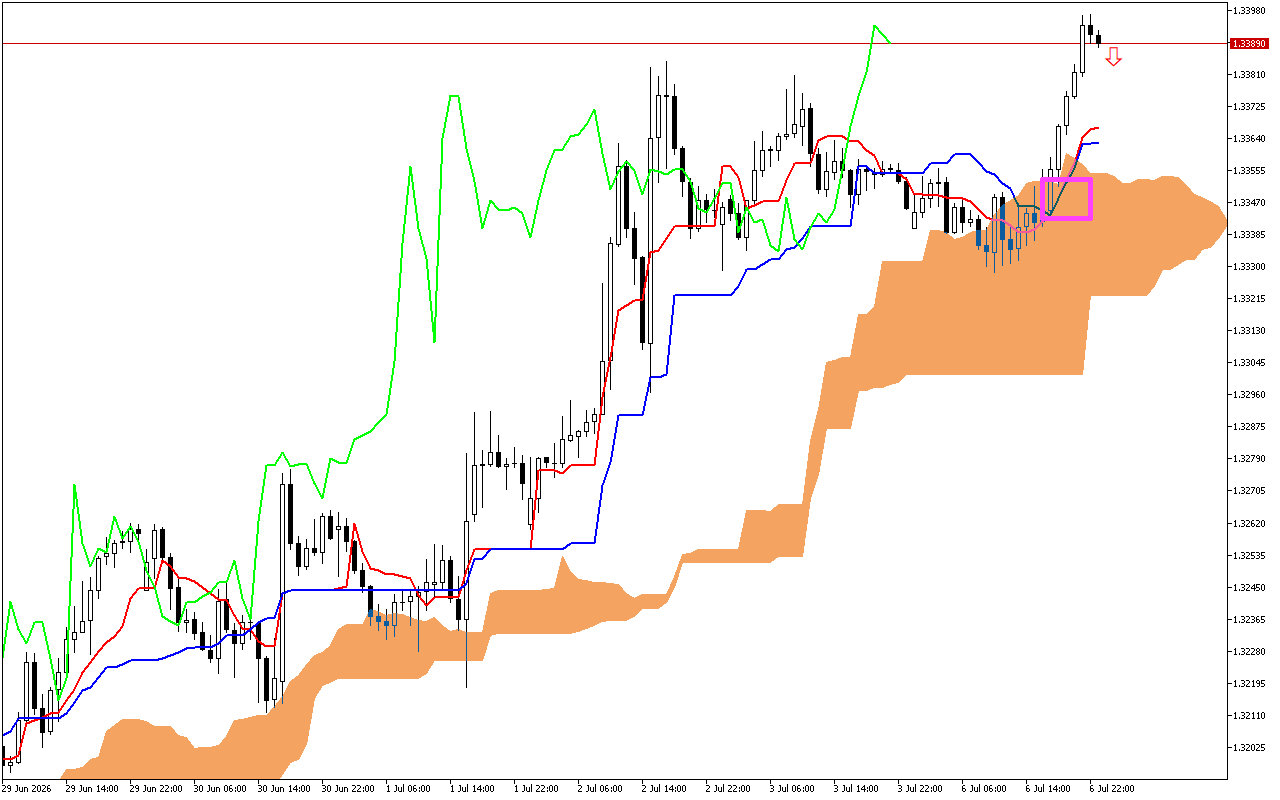Click the 1.33640 price label
1280x800 pixels.
pos(1250,139)
